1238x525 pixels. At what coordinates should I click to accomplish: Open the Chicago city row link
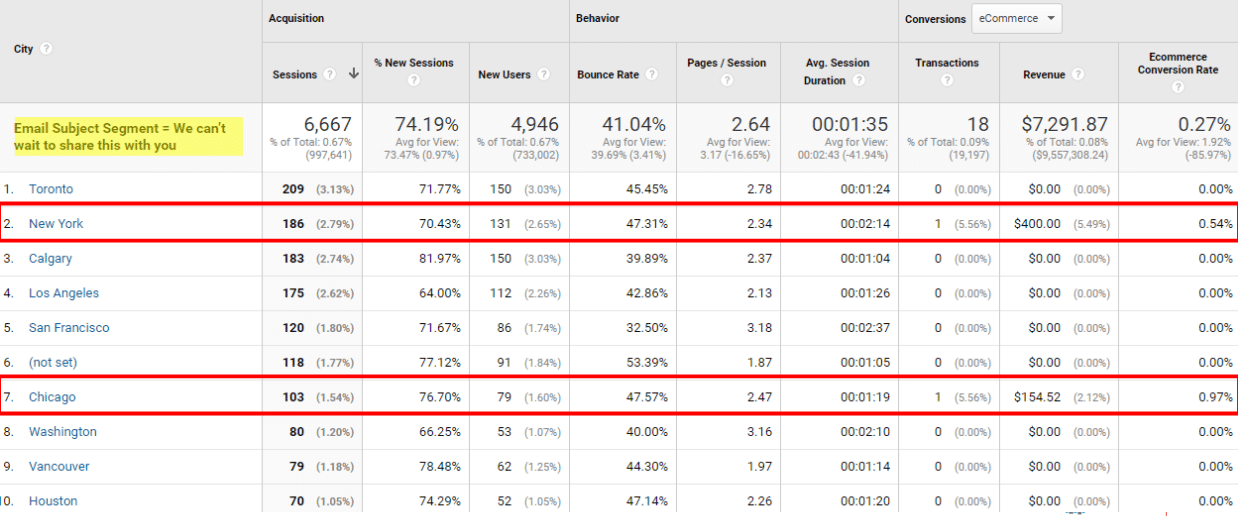tap(52, 397)
